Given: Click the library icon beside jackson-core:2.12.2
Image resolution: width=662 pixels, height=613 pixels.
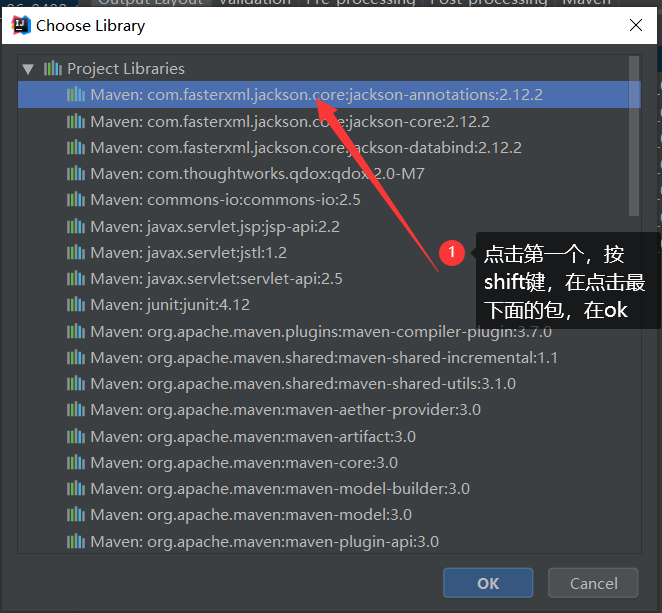Looking at the screenshot, I should [x=76, y=122].
